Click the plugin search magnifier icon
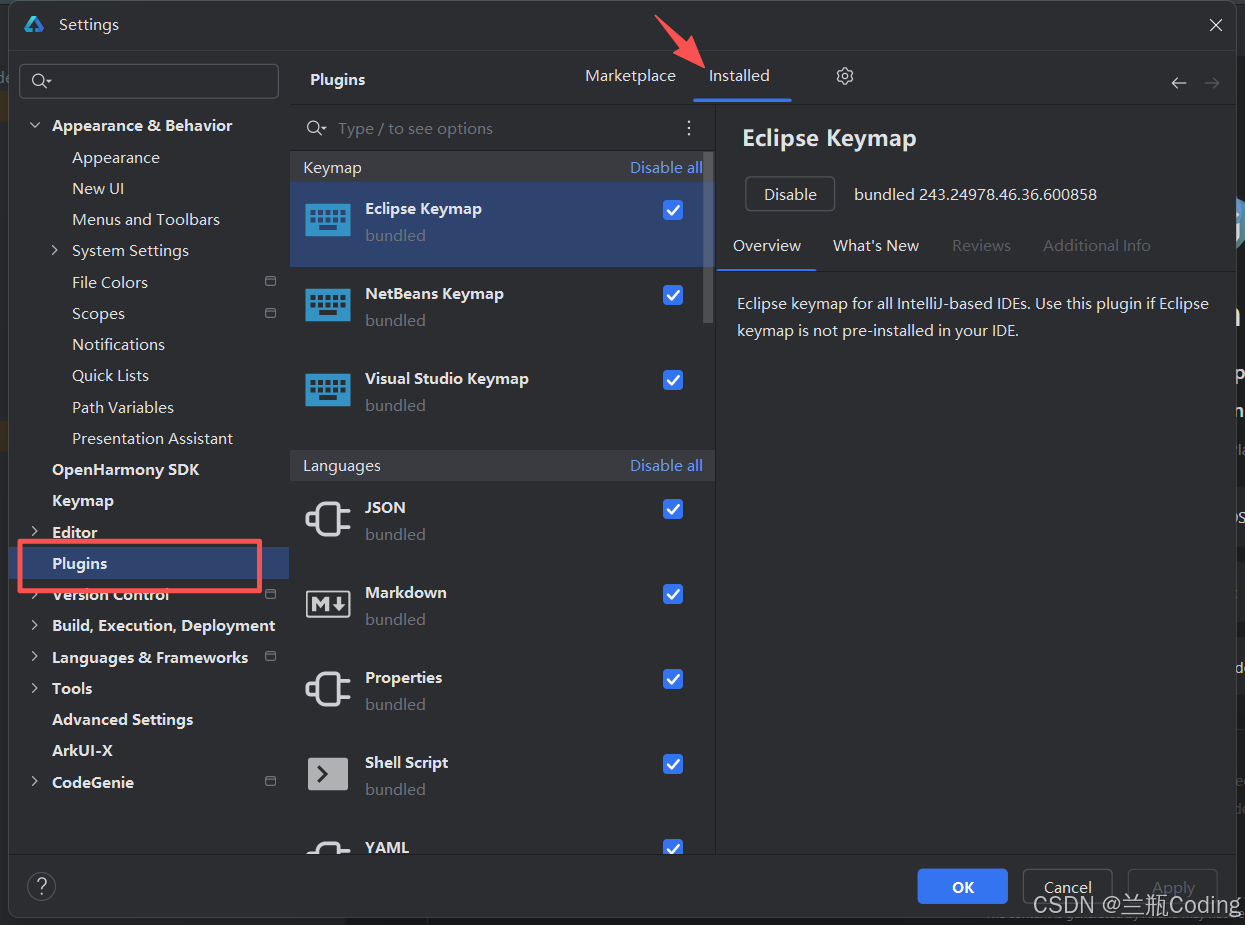1245x925 pixels. tap(316, 128)
